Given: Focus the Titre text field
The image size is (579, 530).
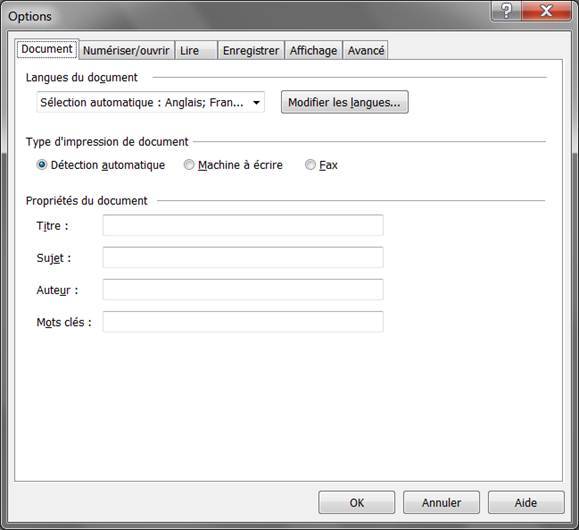Looking at the screenshot, I should (243, 225).
